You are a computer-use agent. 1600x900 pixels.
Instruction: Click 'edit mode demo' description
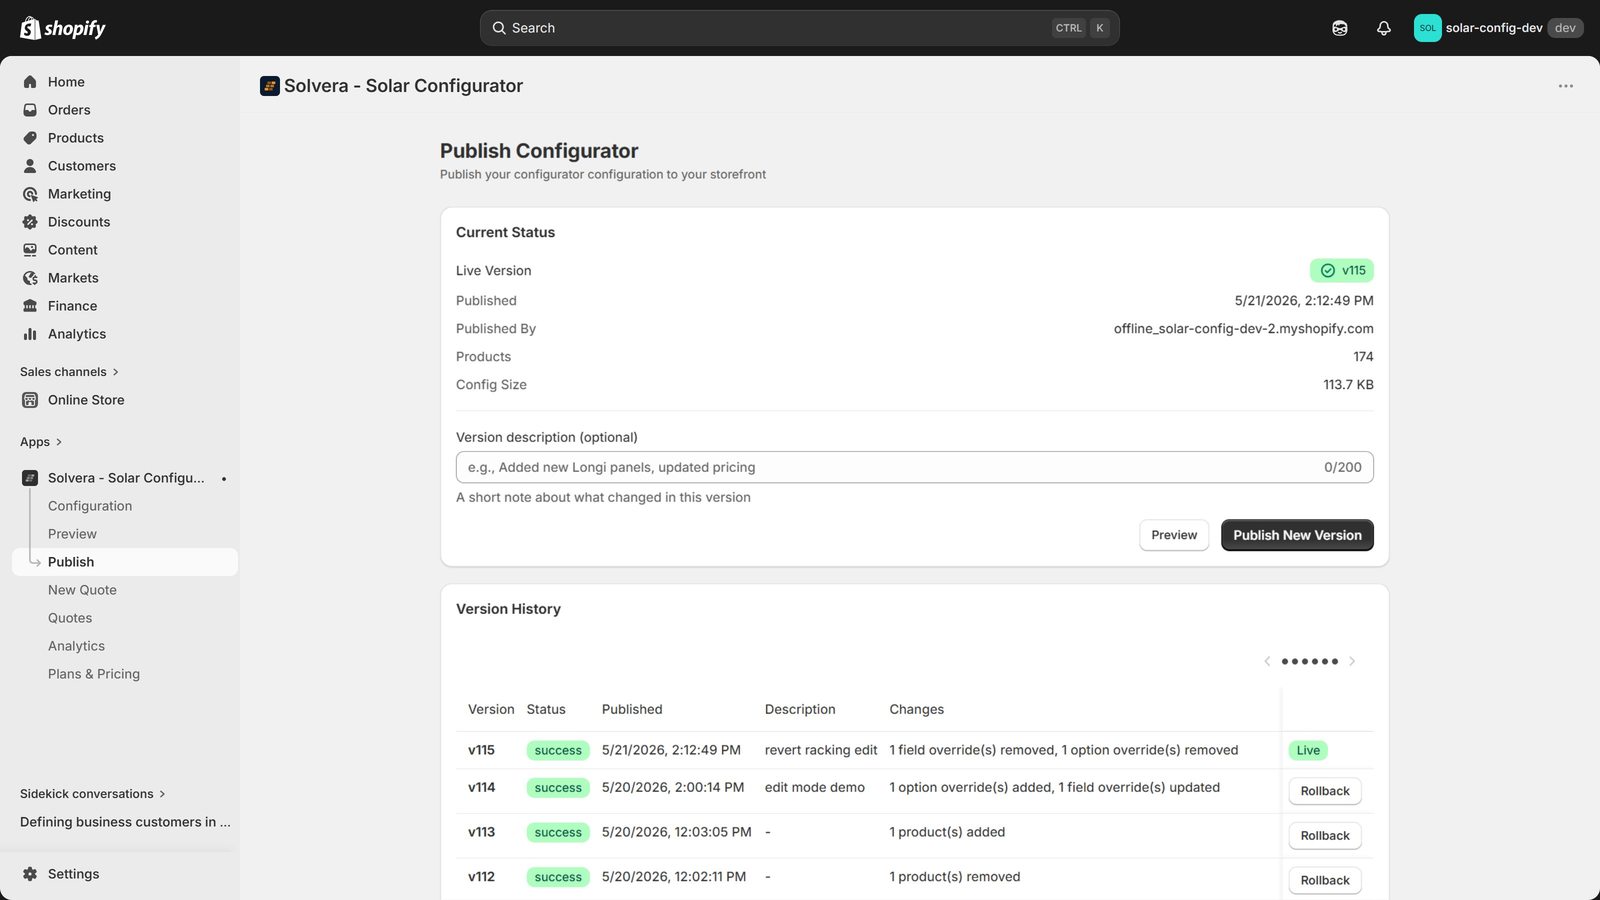(815, 788)
